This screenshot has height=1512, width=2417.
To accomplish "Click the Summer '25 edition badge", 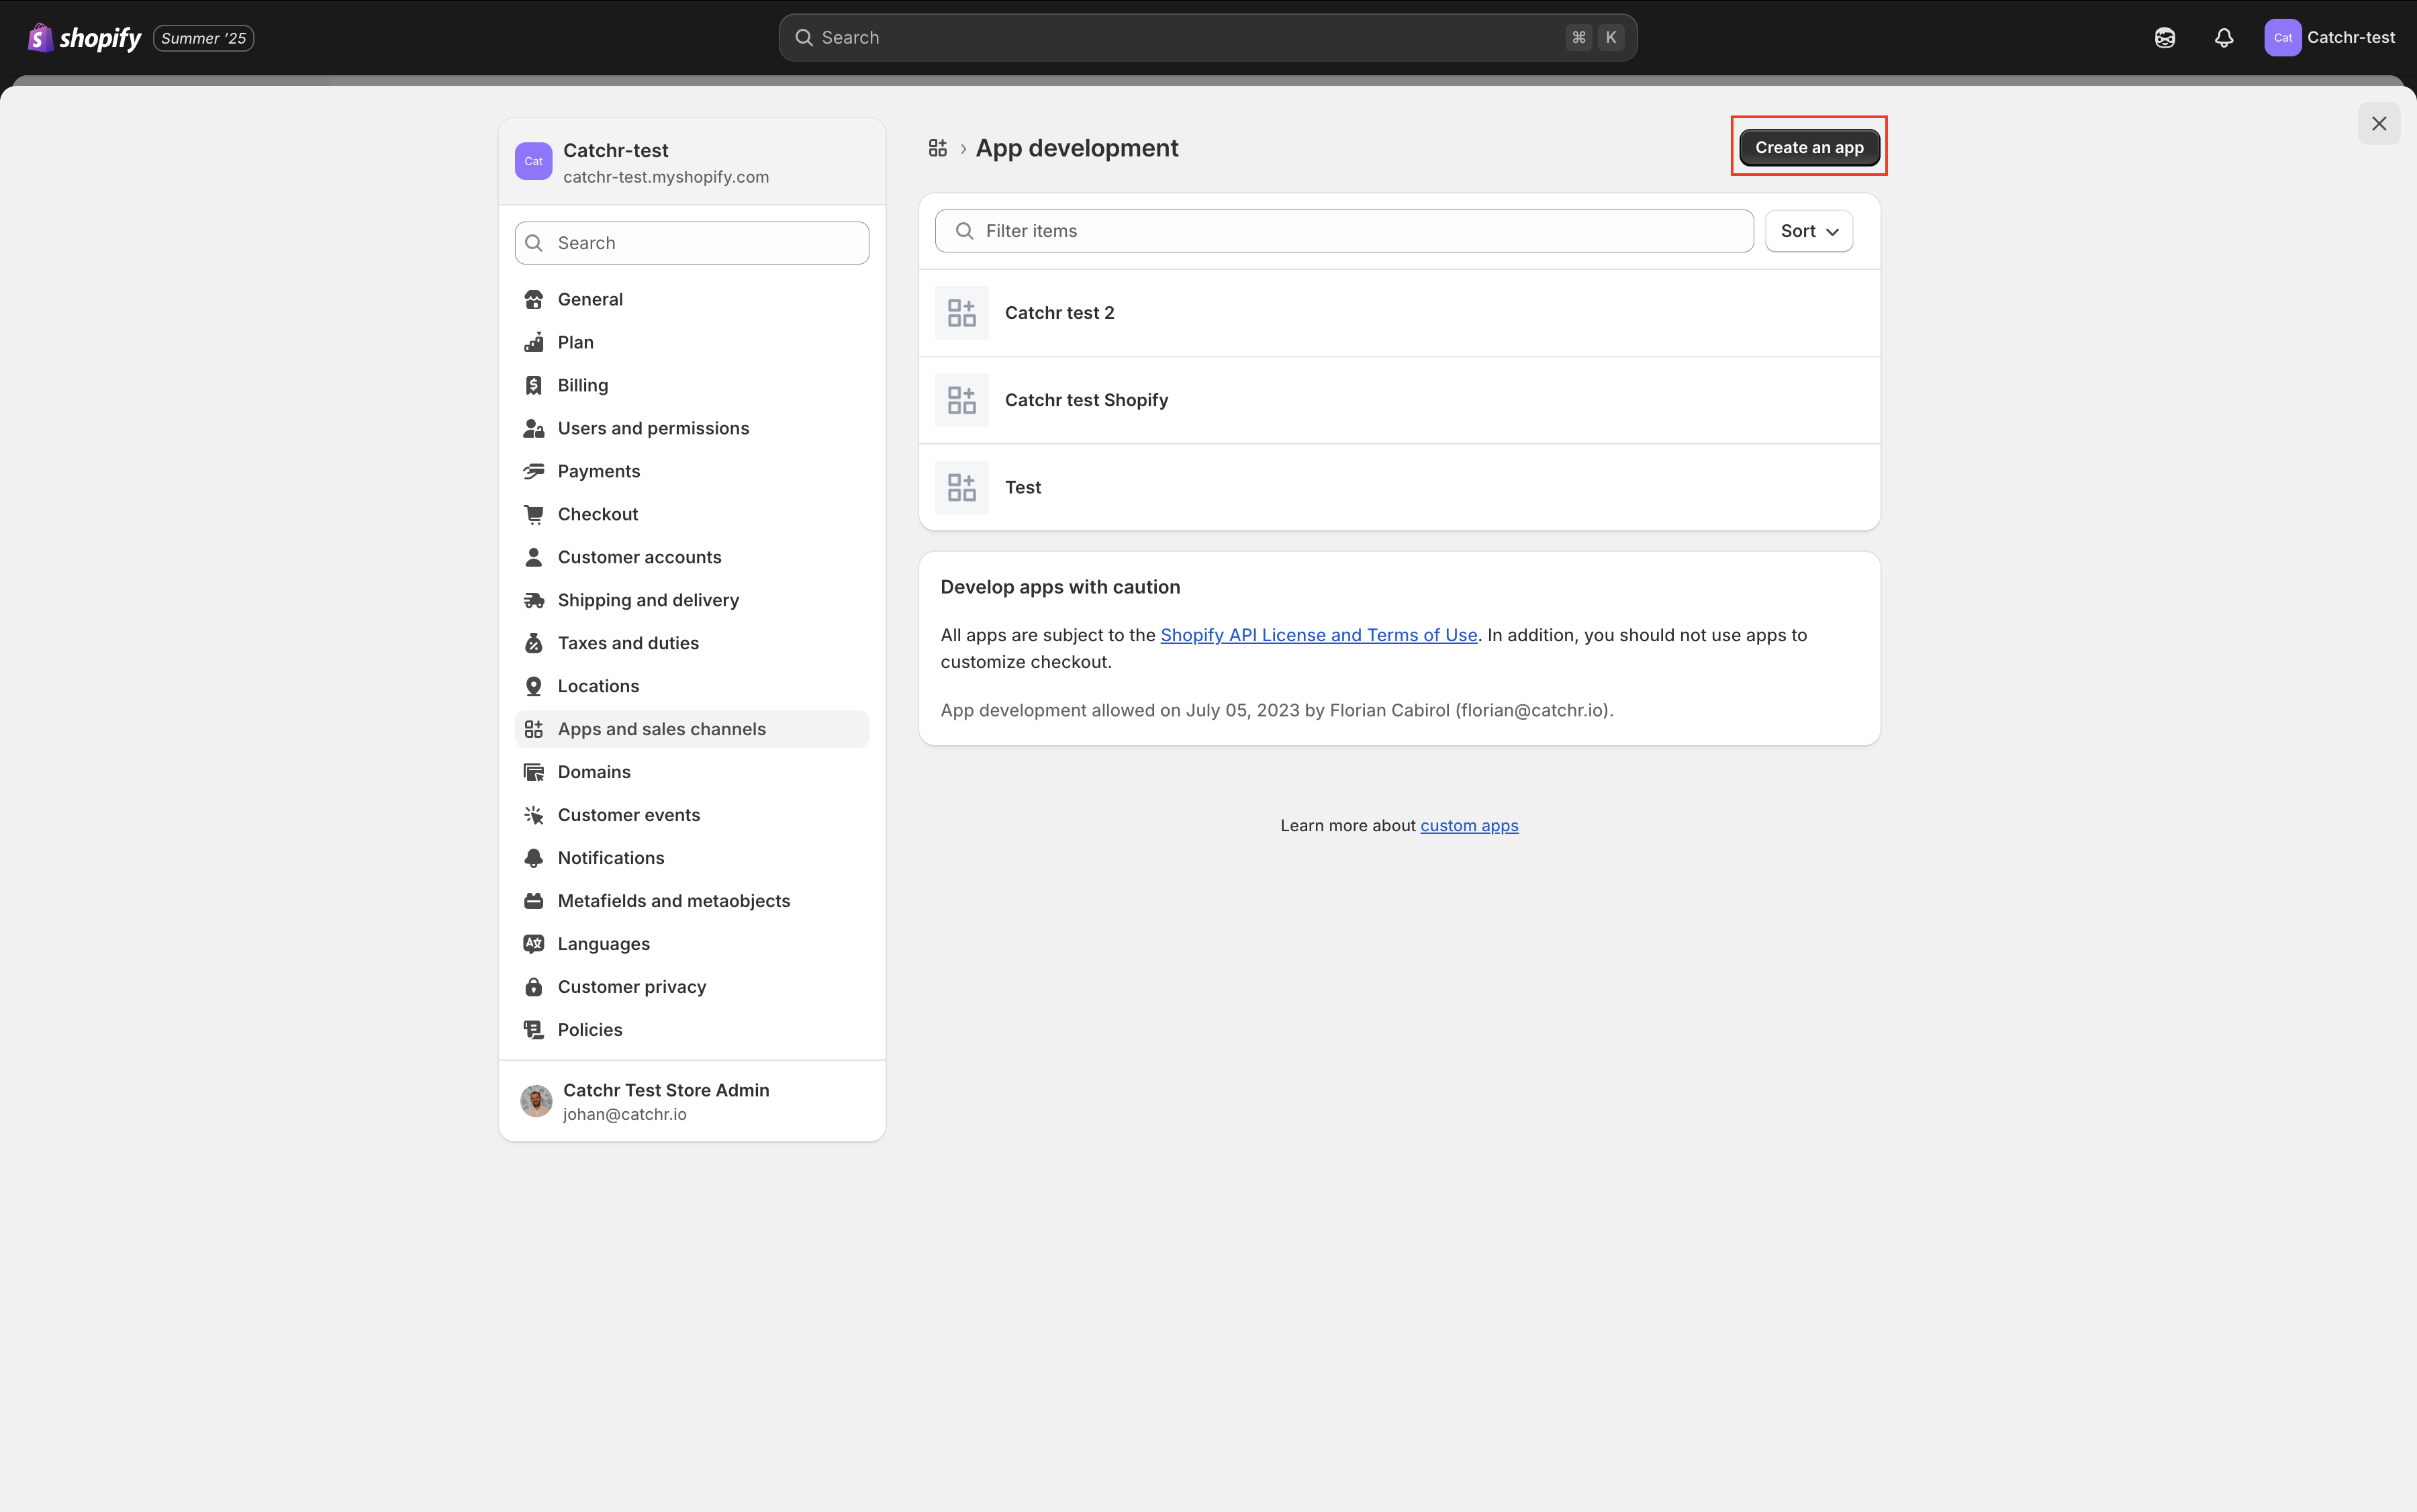I will point(203,38).
